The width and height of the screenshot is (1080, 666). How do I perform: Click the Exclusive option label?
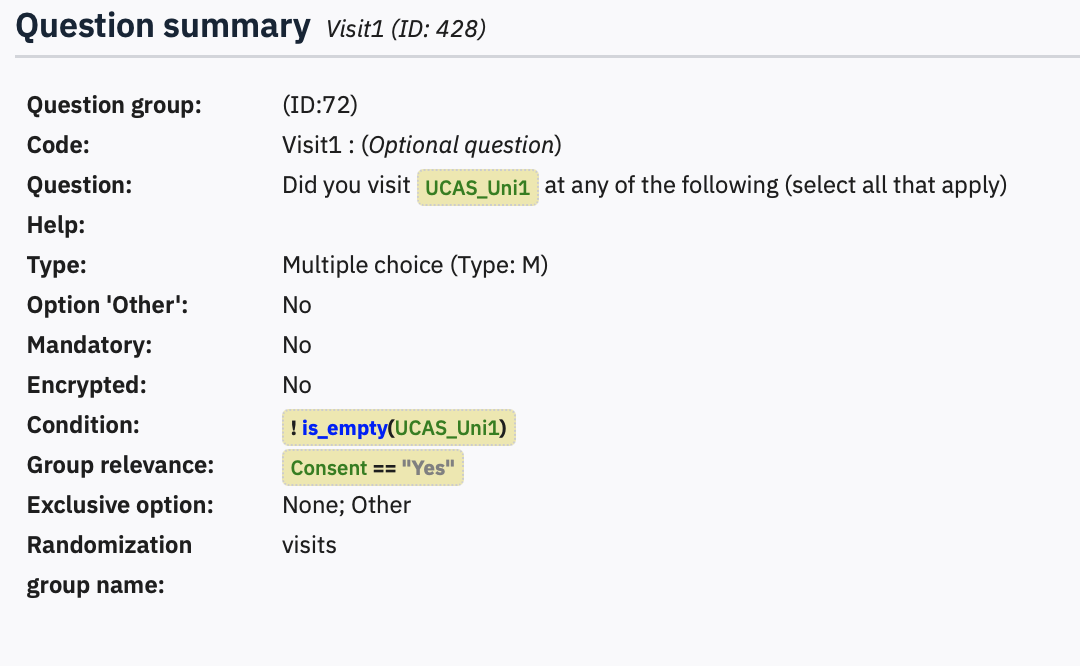click(120, 505)
